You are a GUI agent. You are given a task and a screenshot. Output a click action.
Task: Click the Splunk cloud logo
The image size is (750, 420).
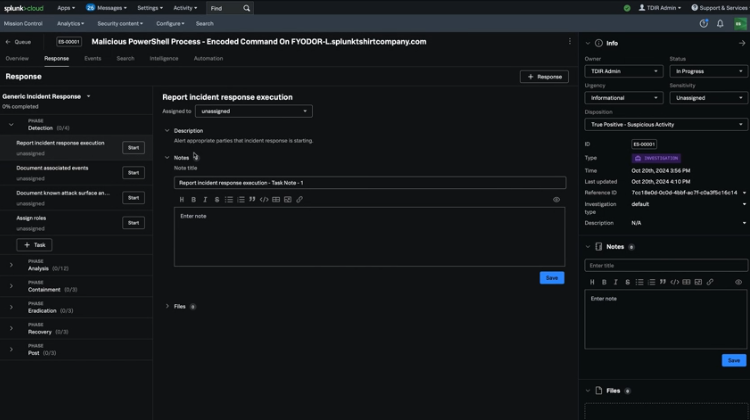point(23,8)
